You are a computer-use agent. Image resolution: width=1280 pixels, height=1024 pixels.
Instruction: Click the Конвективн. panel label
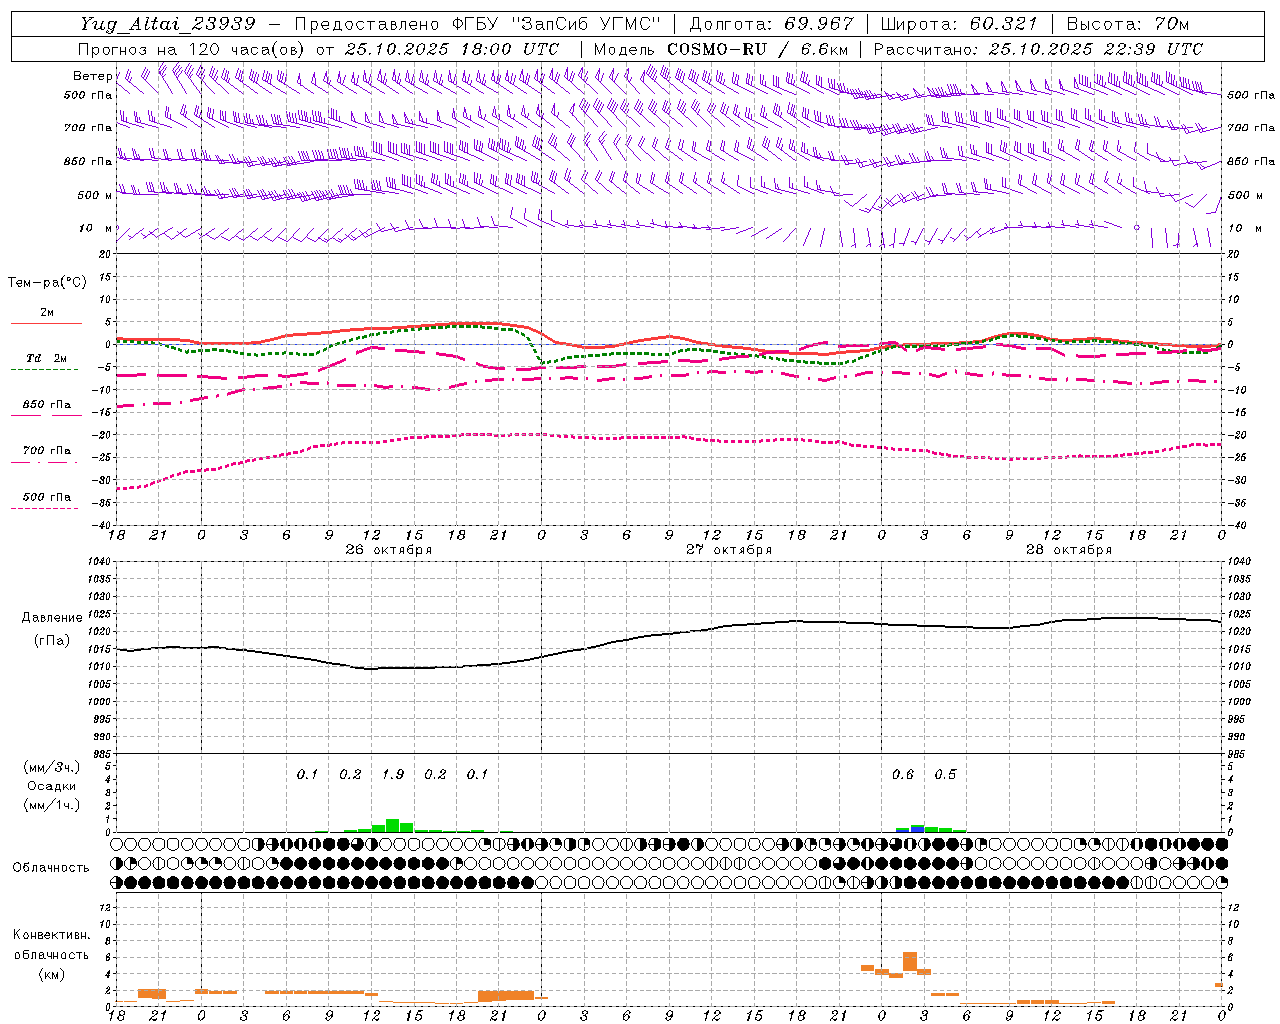51,935
